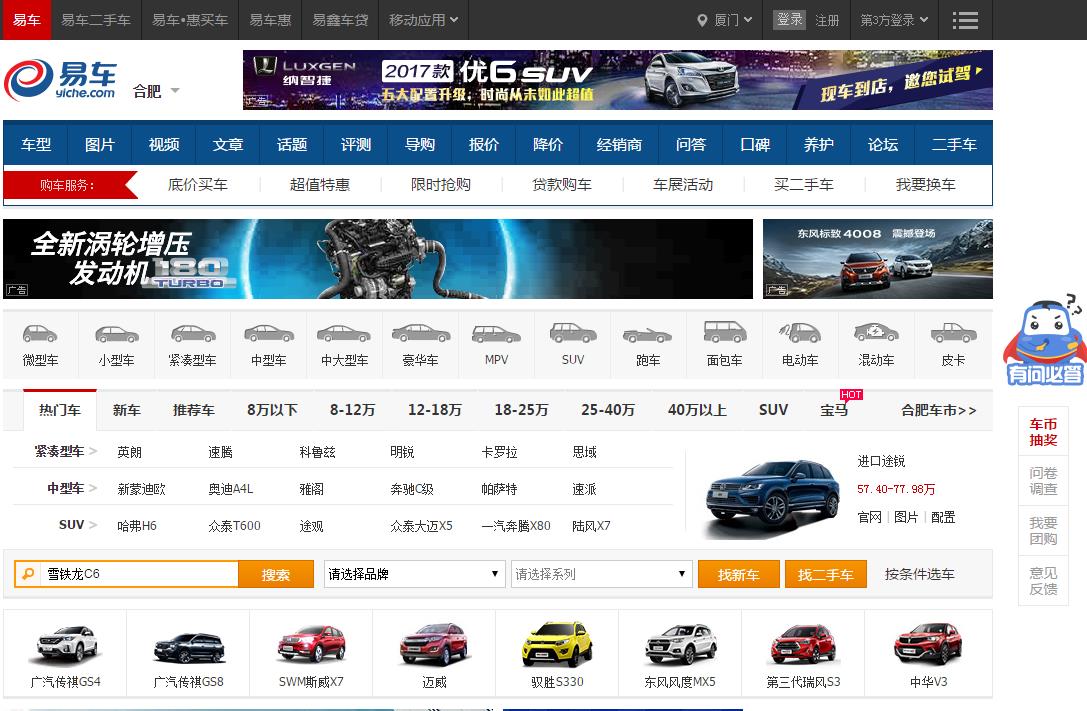Click the 登录 button in the top bar
1087x711 pixels.
[789, 19]
